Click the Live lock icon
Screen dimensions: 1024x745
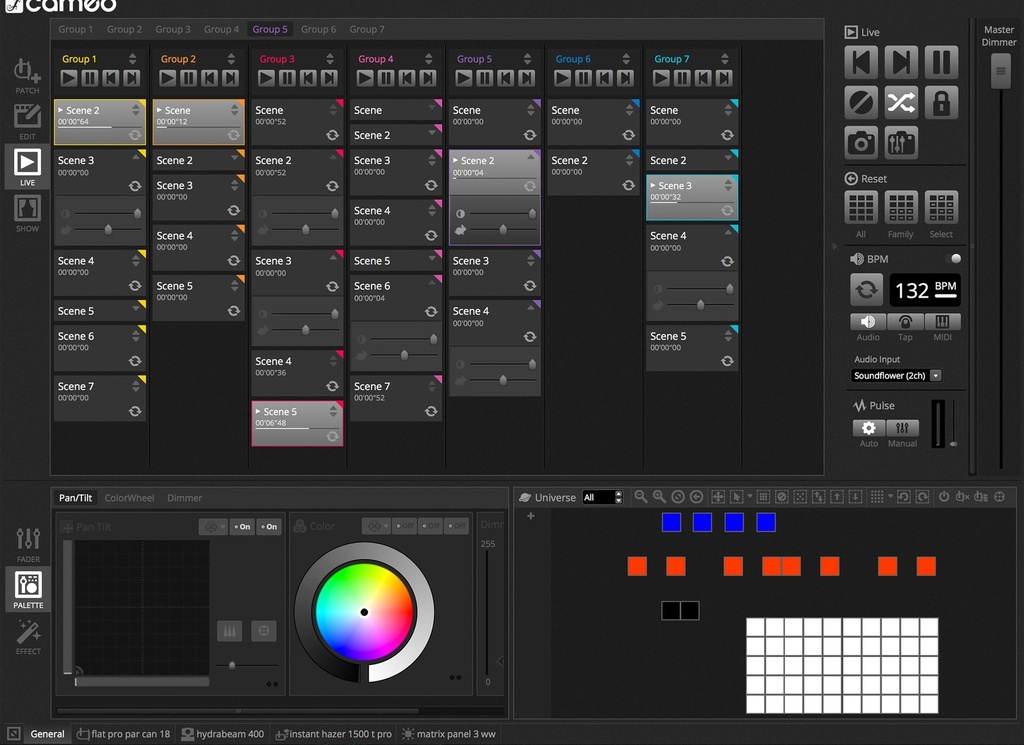coord(941,103)
